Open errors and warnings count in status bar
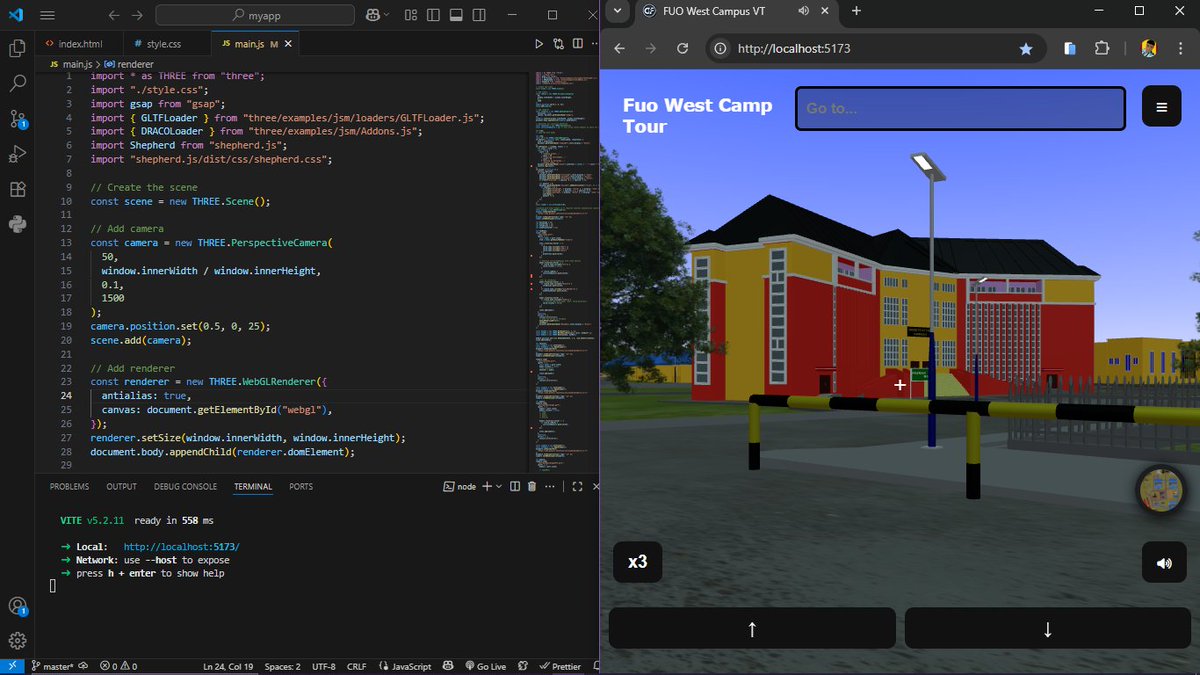Image resolution: width=1200 pixels, height=675 pixels. tap(118, 666)
